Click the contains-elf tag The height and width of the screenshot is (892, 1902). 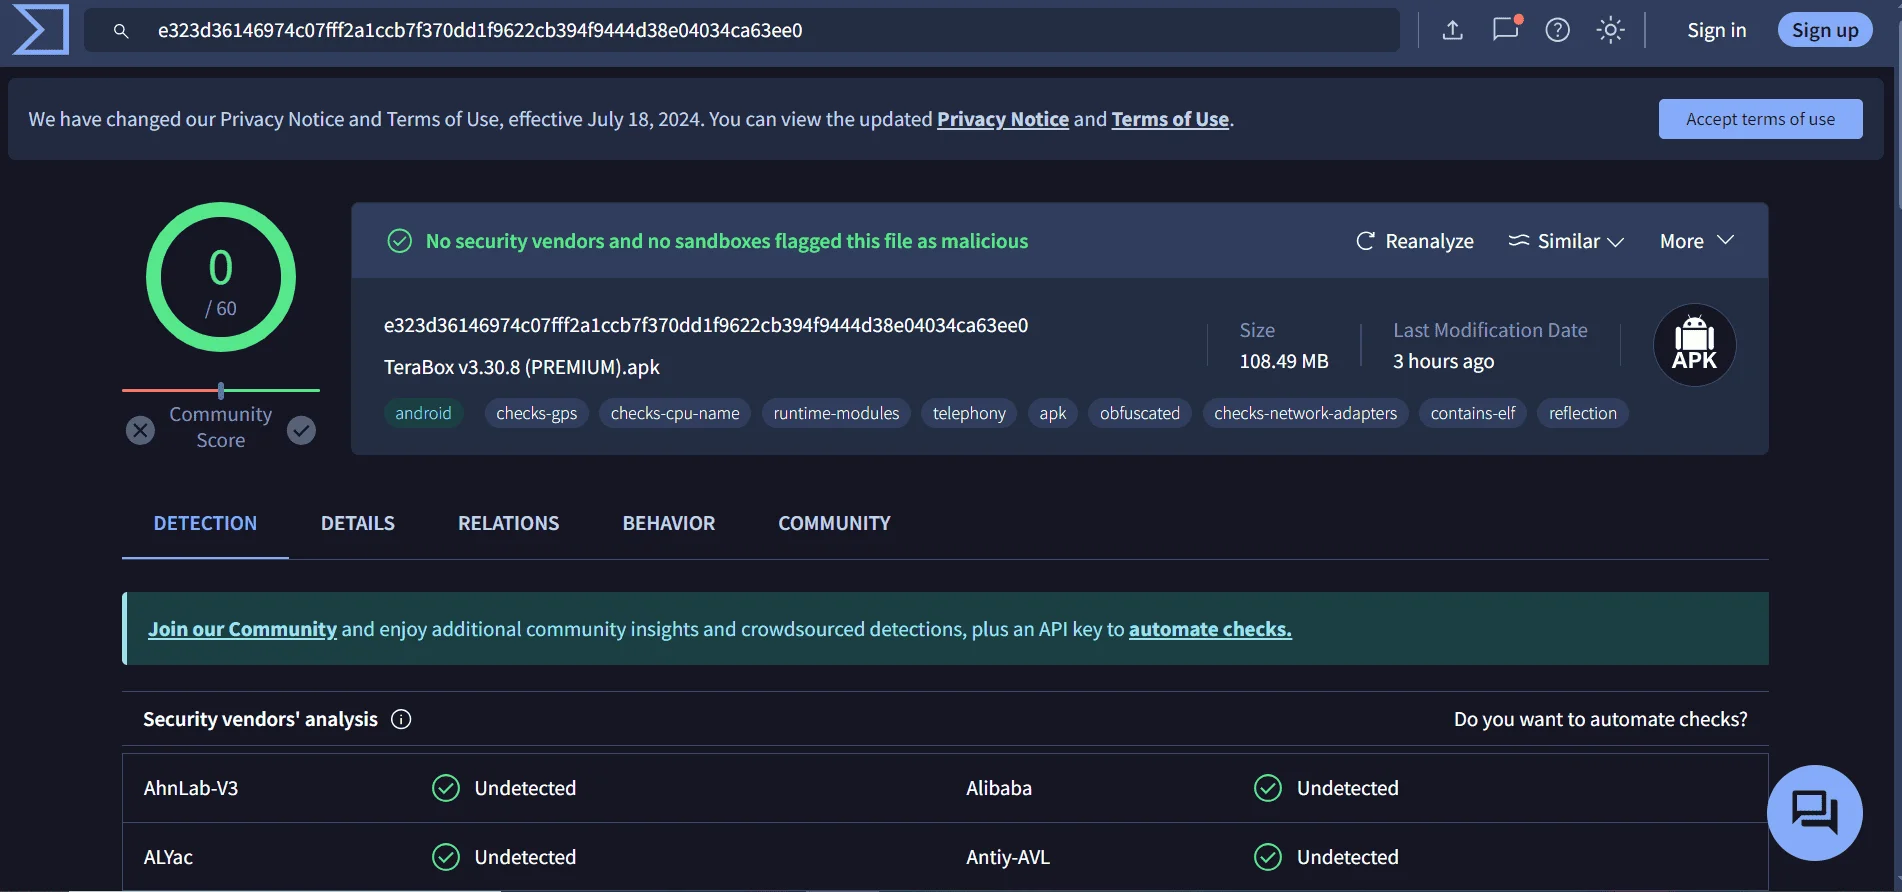tap(1472, 413)
